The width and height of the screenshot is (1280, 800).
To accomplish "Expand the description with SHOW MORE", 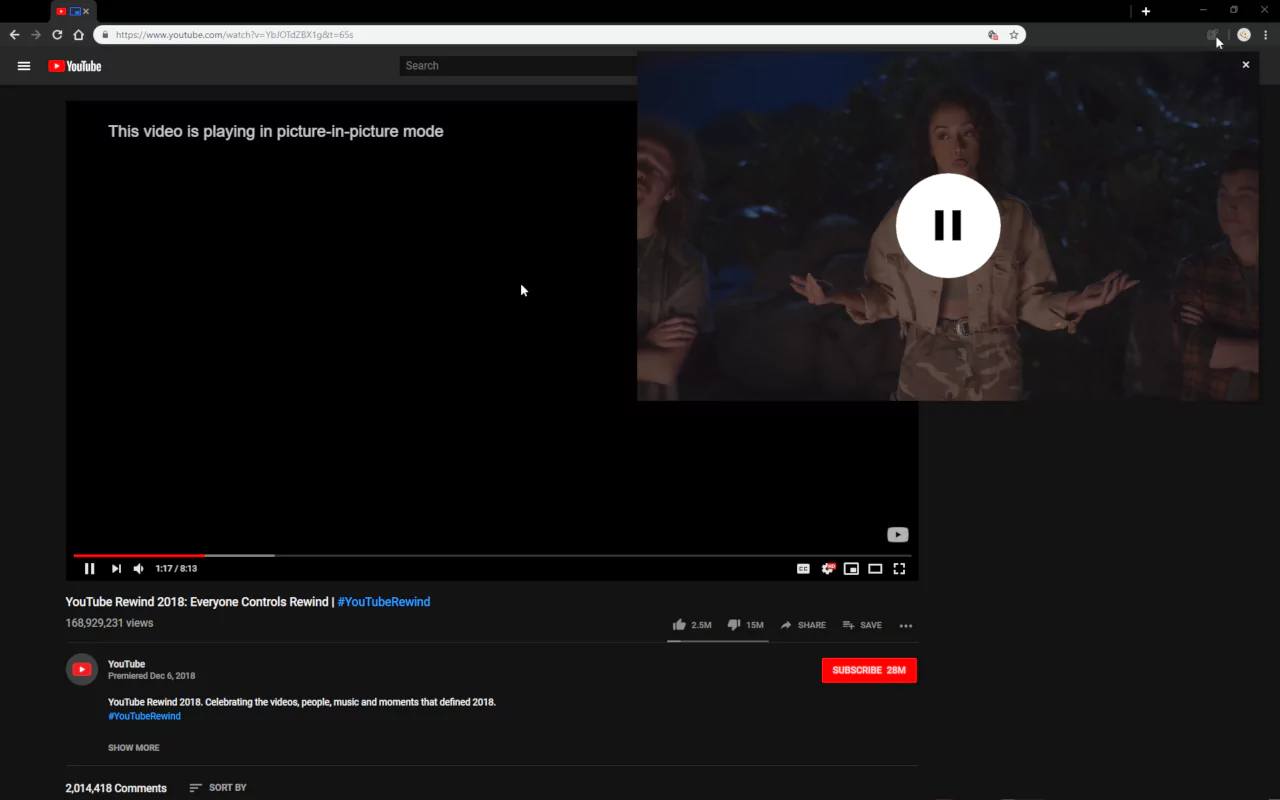I will [x=133, y=747].
